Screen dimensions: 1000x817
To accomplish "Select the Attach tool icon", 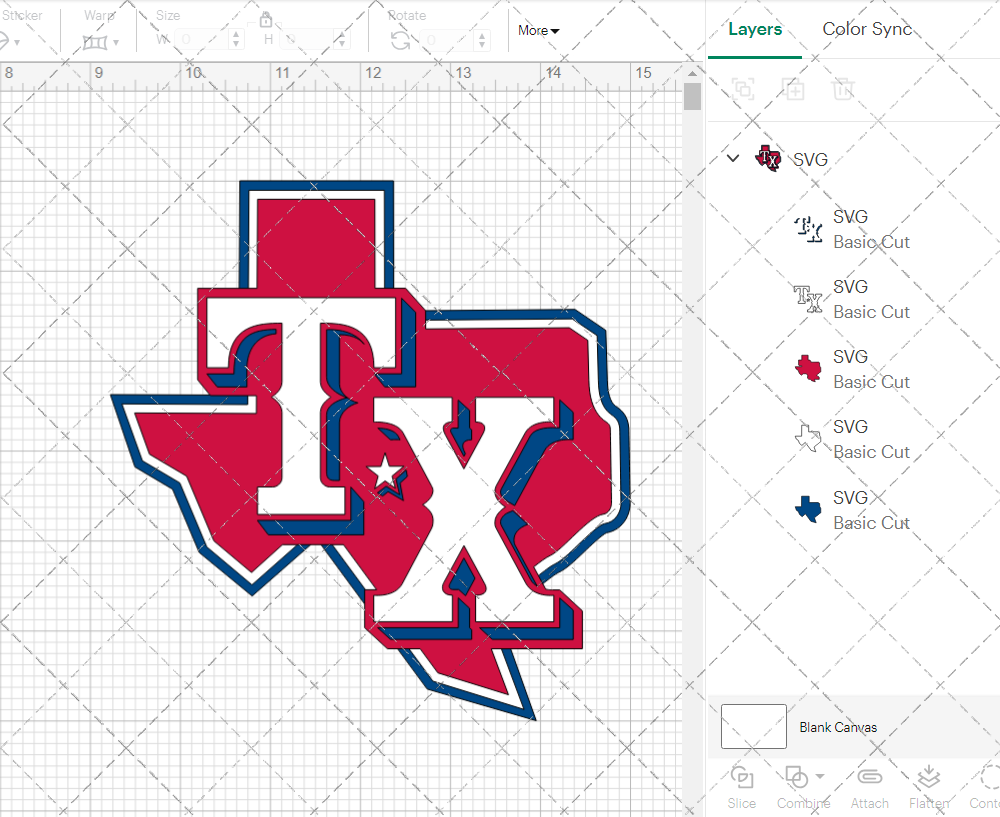I will pos(869,776).
